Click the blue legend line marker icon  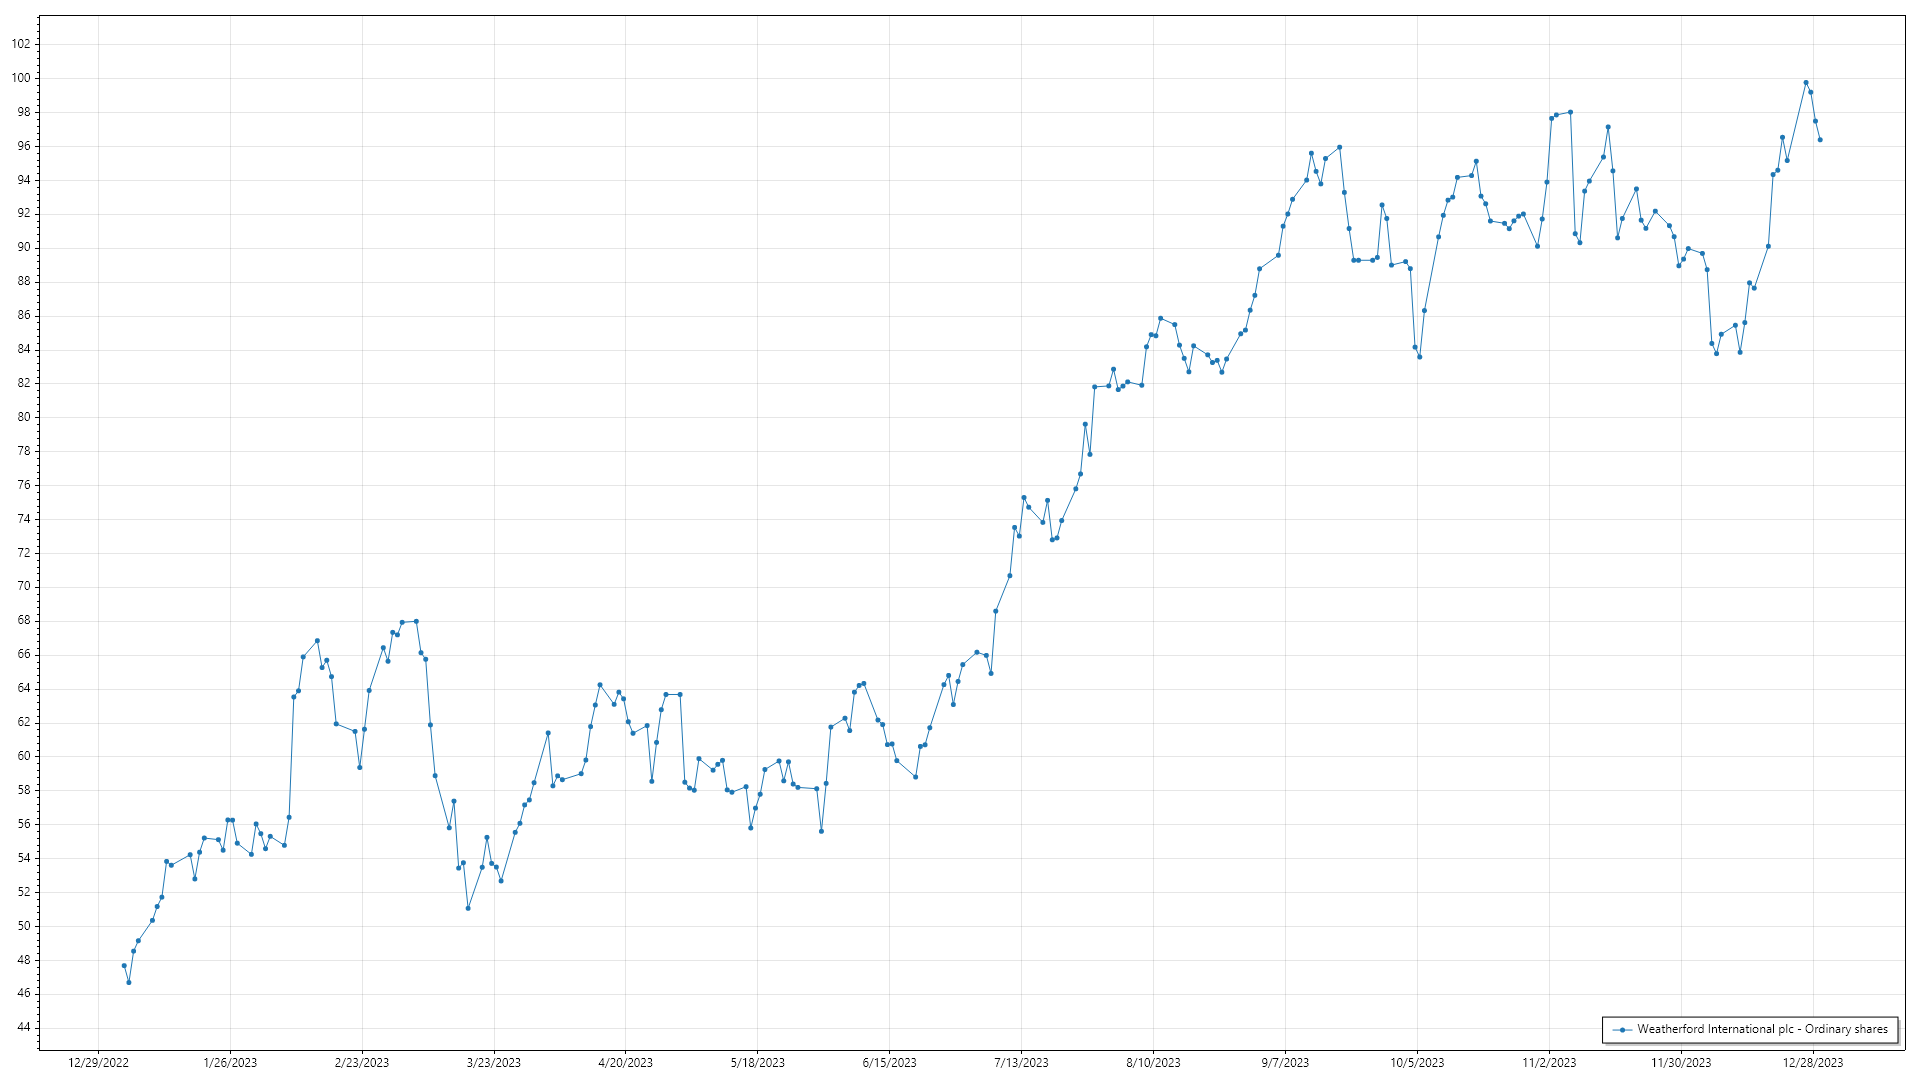coord(1621,1030)
